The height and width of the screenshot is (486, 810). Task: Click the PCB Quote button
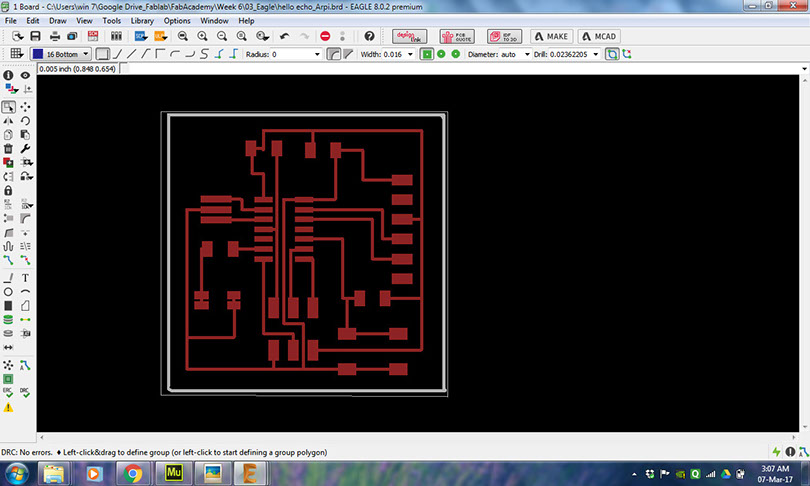[x=457, y=36]
